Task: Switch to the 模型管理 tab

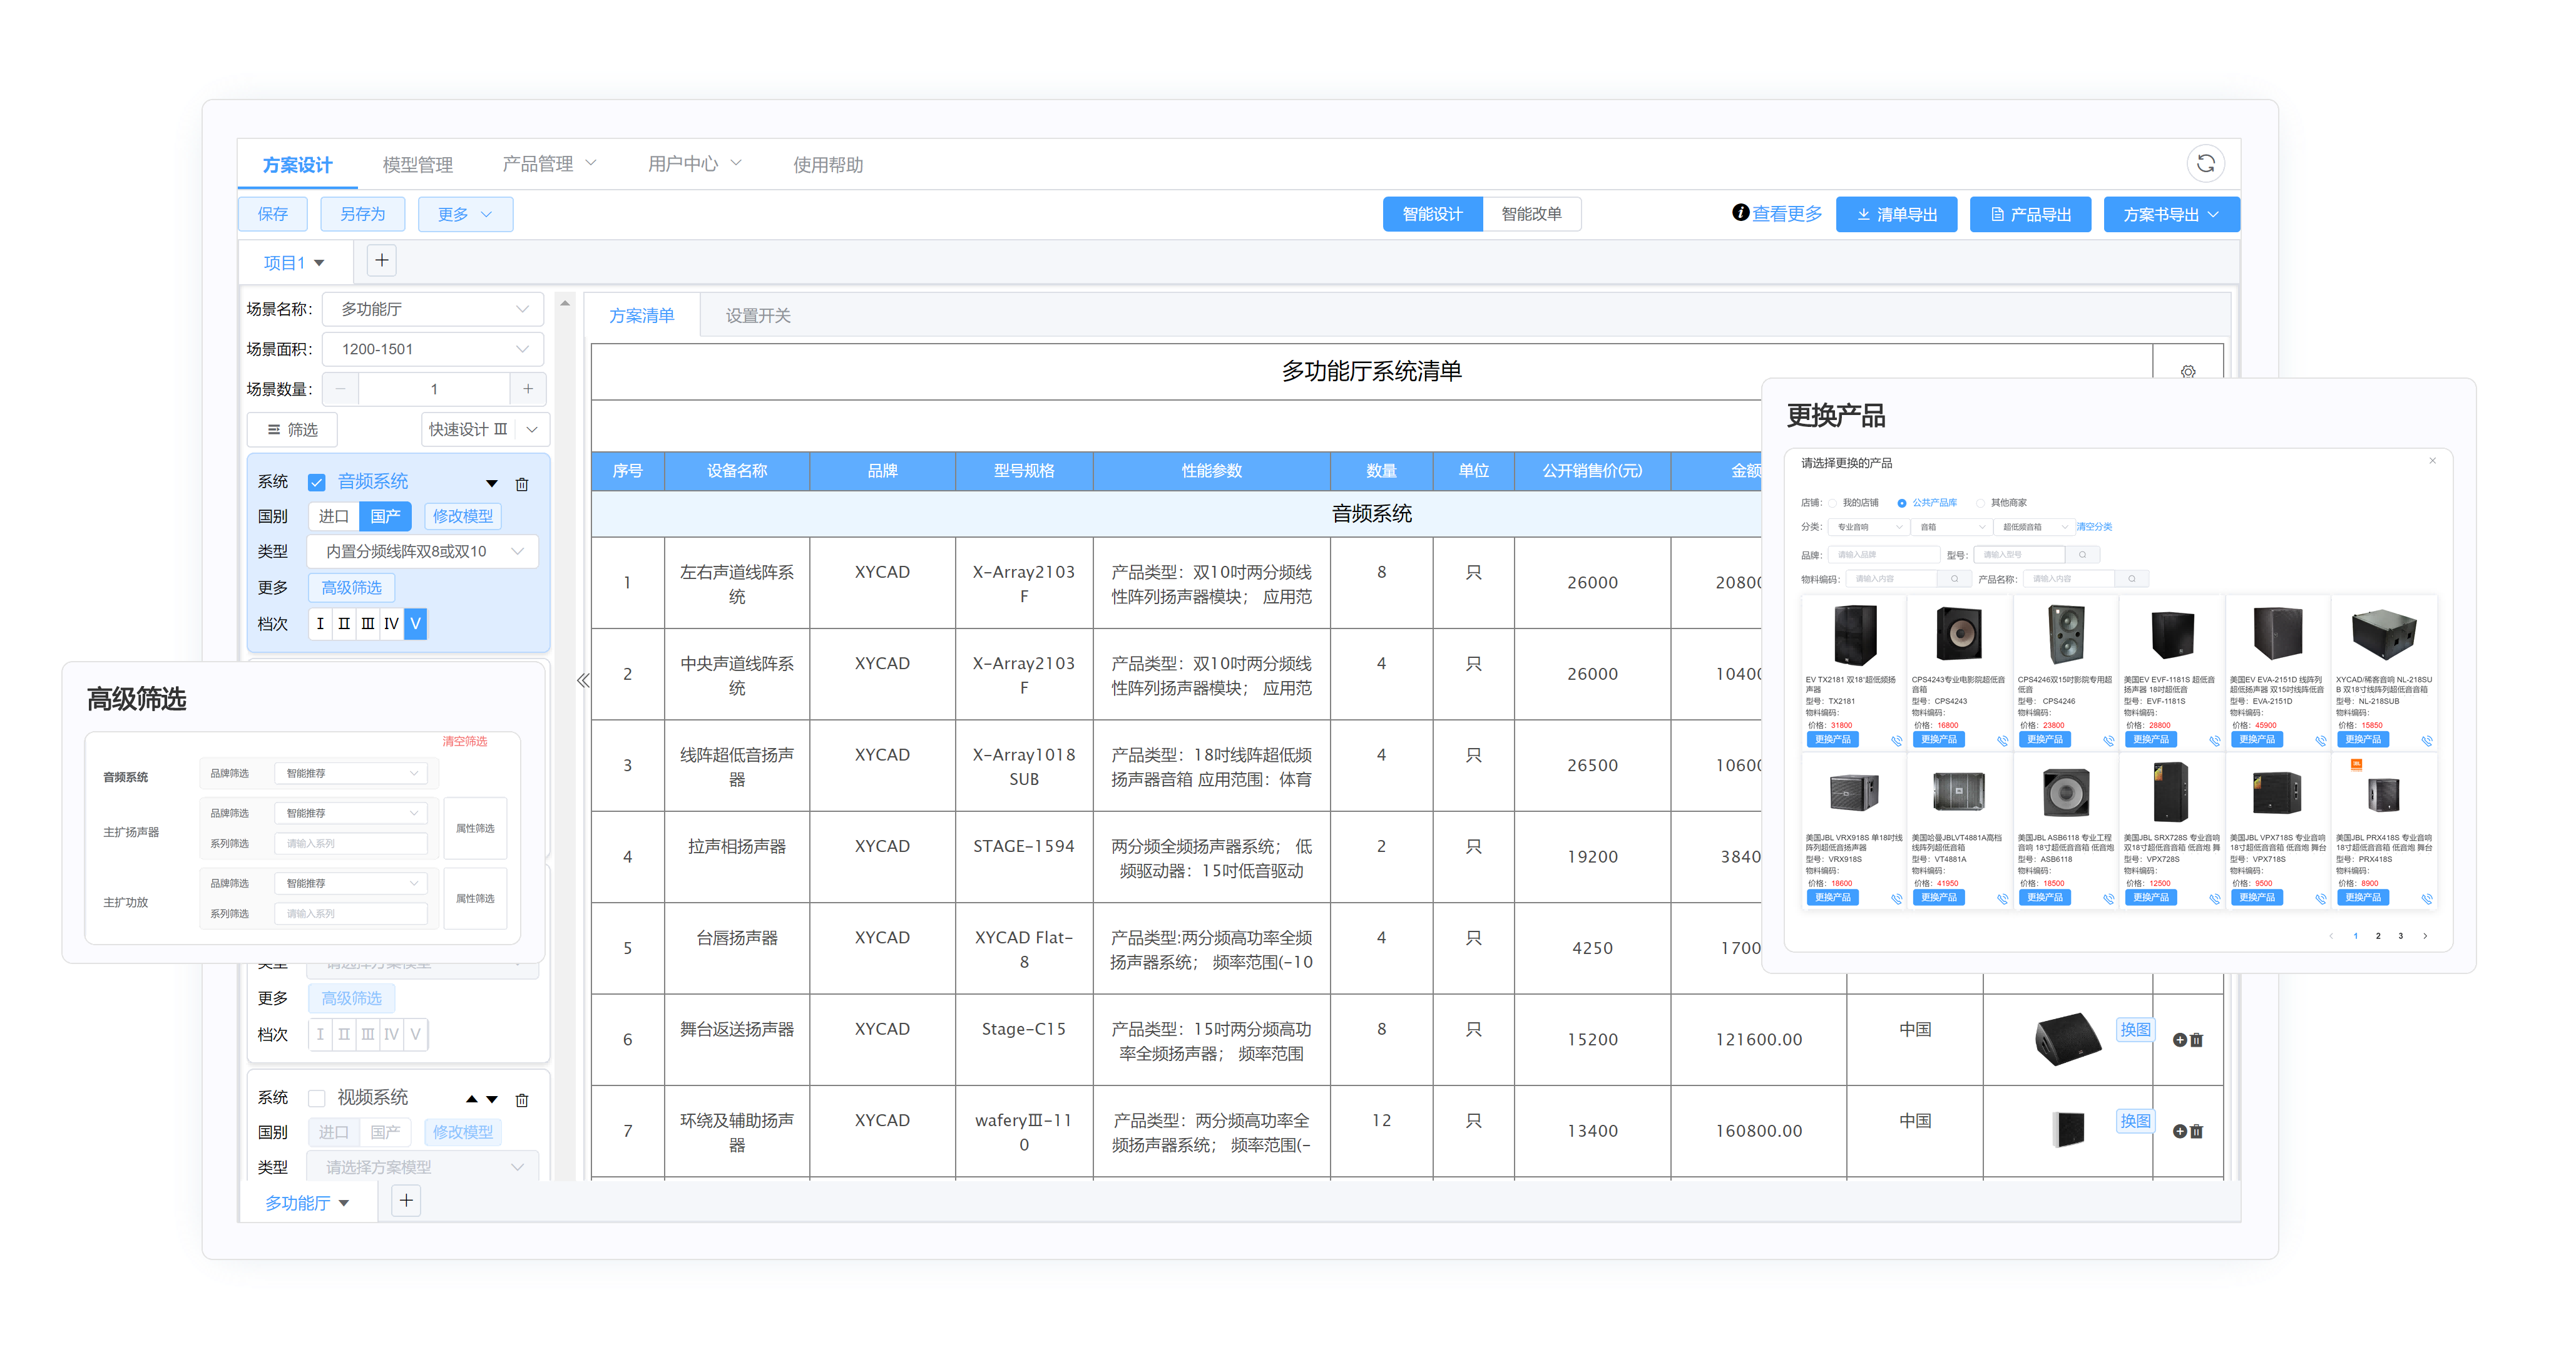Action: click(x=417, y=164)
